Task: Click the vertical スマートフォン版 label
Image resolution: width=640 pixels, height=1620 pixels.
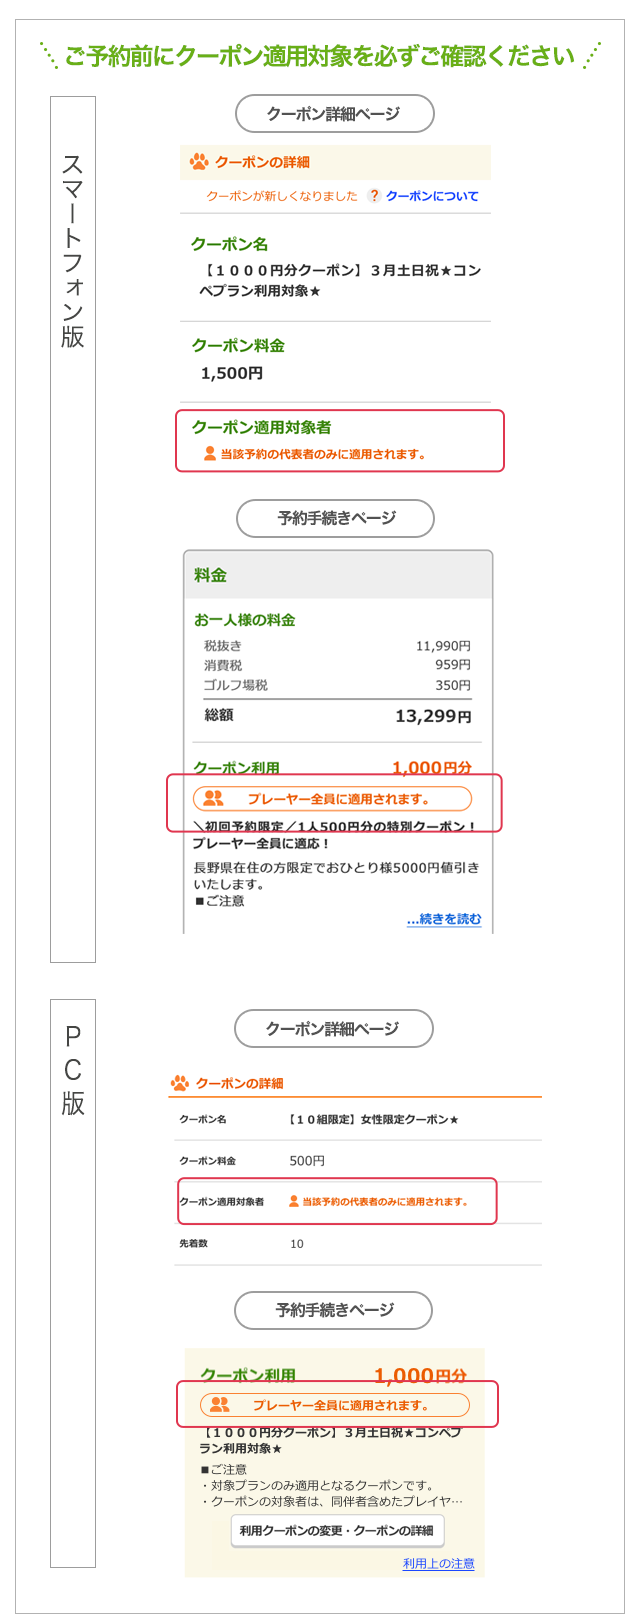Action: coord(73,250)
